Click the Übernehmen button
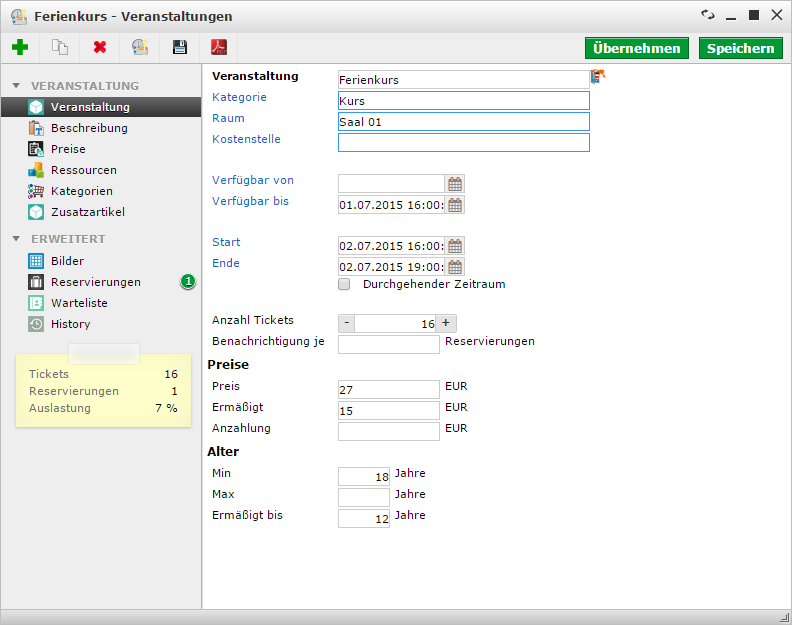 (636, 48)
